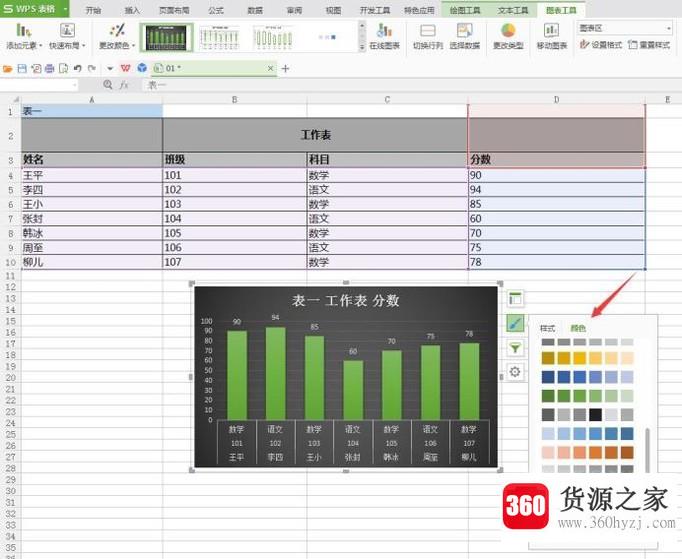682x559 pixels.
Task: Pick the dark blue color scheme row
Action: 587,377
